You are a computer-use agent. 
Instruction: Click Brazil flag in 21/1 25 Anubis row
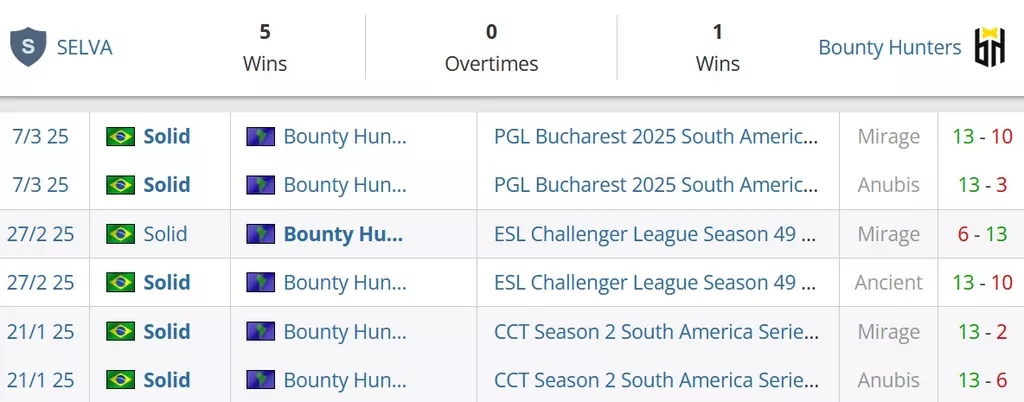[x=120, y=380]
